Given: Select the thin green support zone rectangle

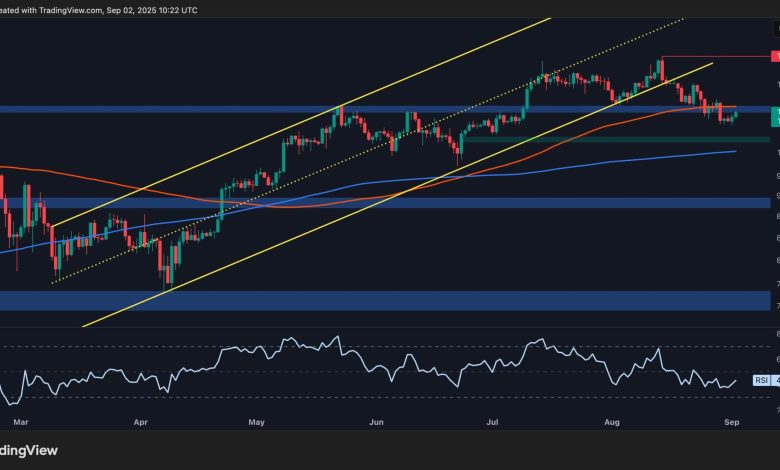Looking at the screenshot, I should [617, 140].
